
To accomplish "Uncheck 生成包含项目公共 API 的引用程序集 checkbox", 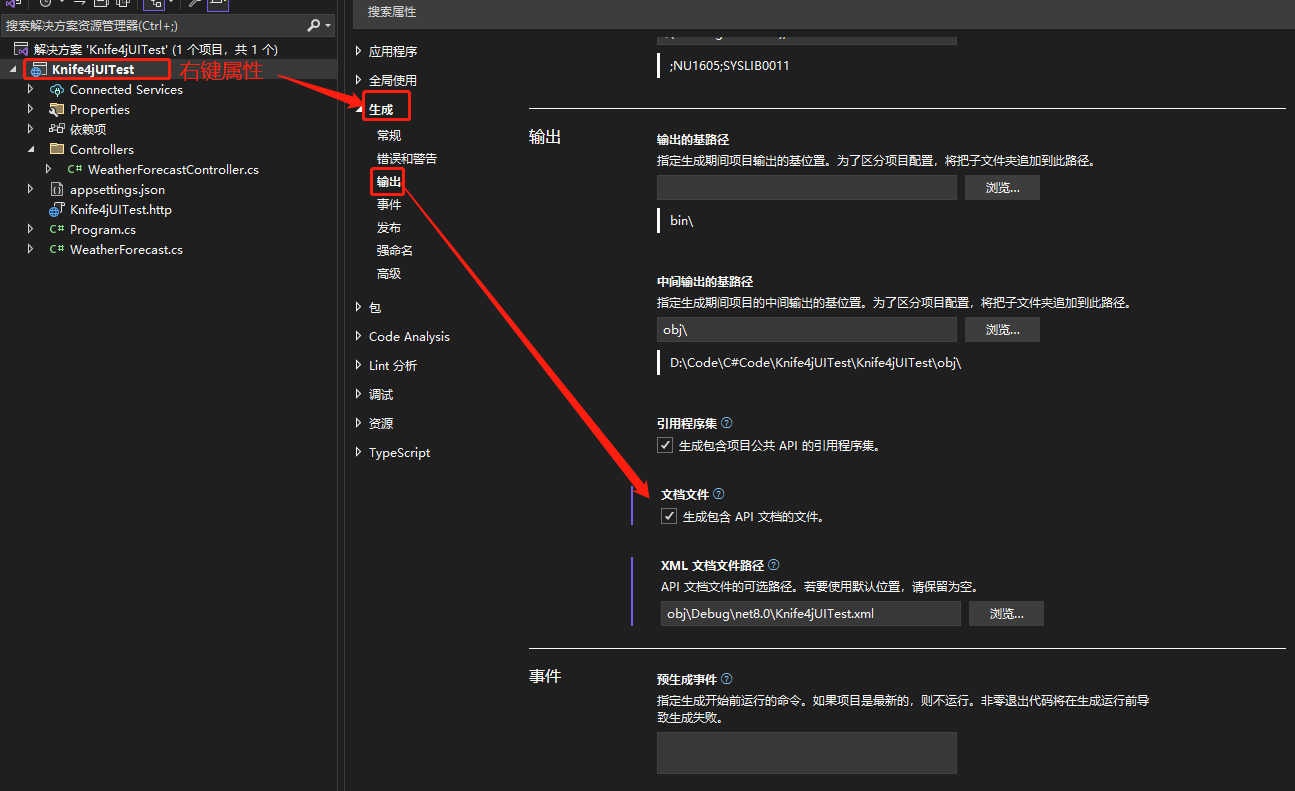I will click(665, 445).
